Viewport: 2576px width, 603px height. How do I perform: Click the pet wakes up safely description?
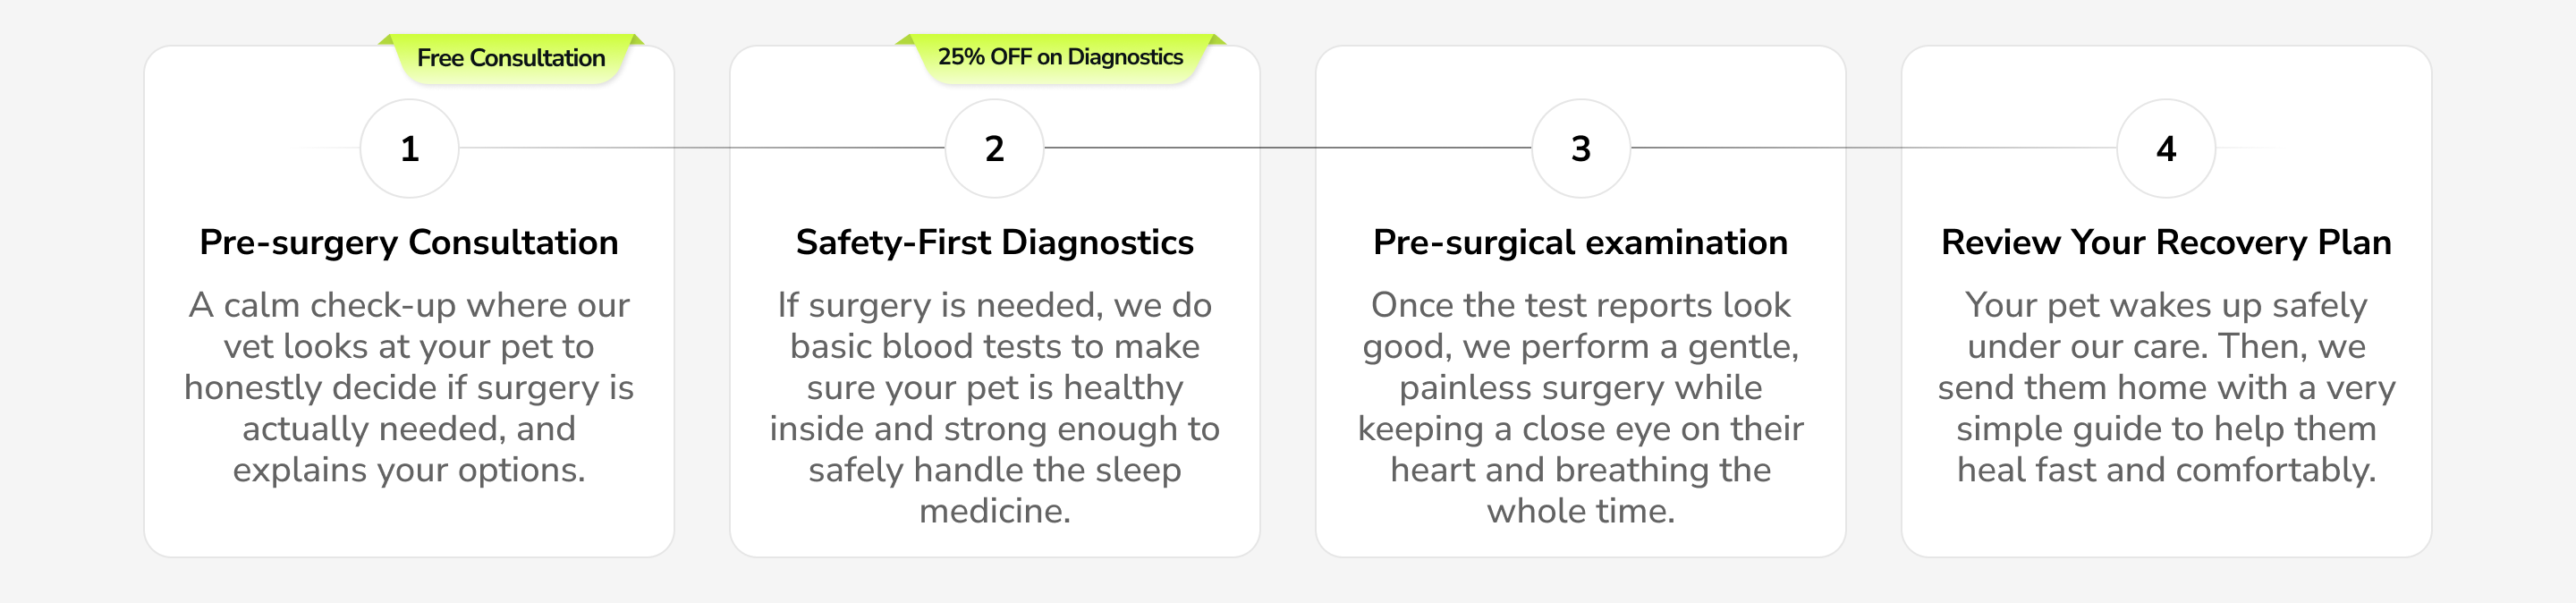[2166, 387]
